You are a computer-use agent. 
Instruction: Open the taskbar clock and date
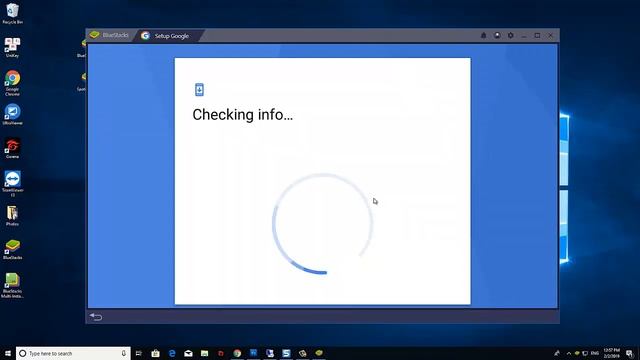[x=611, y=353]
